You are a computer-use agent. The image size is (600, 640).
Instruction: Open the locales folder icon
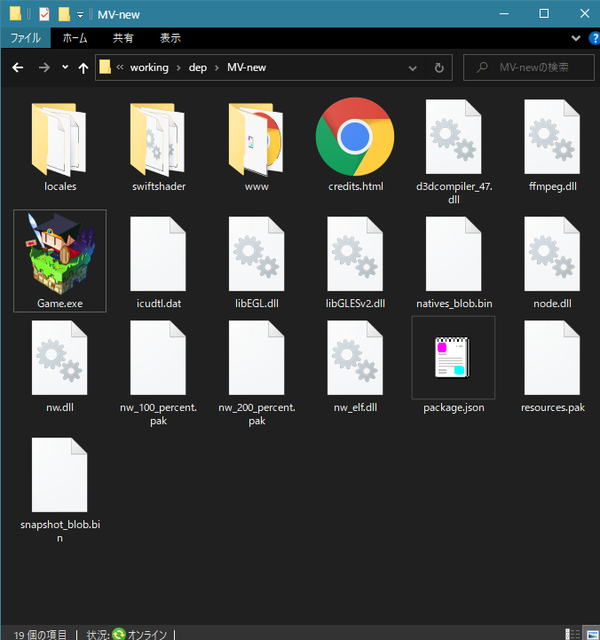(59, 139)
